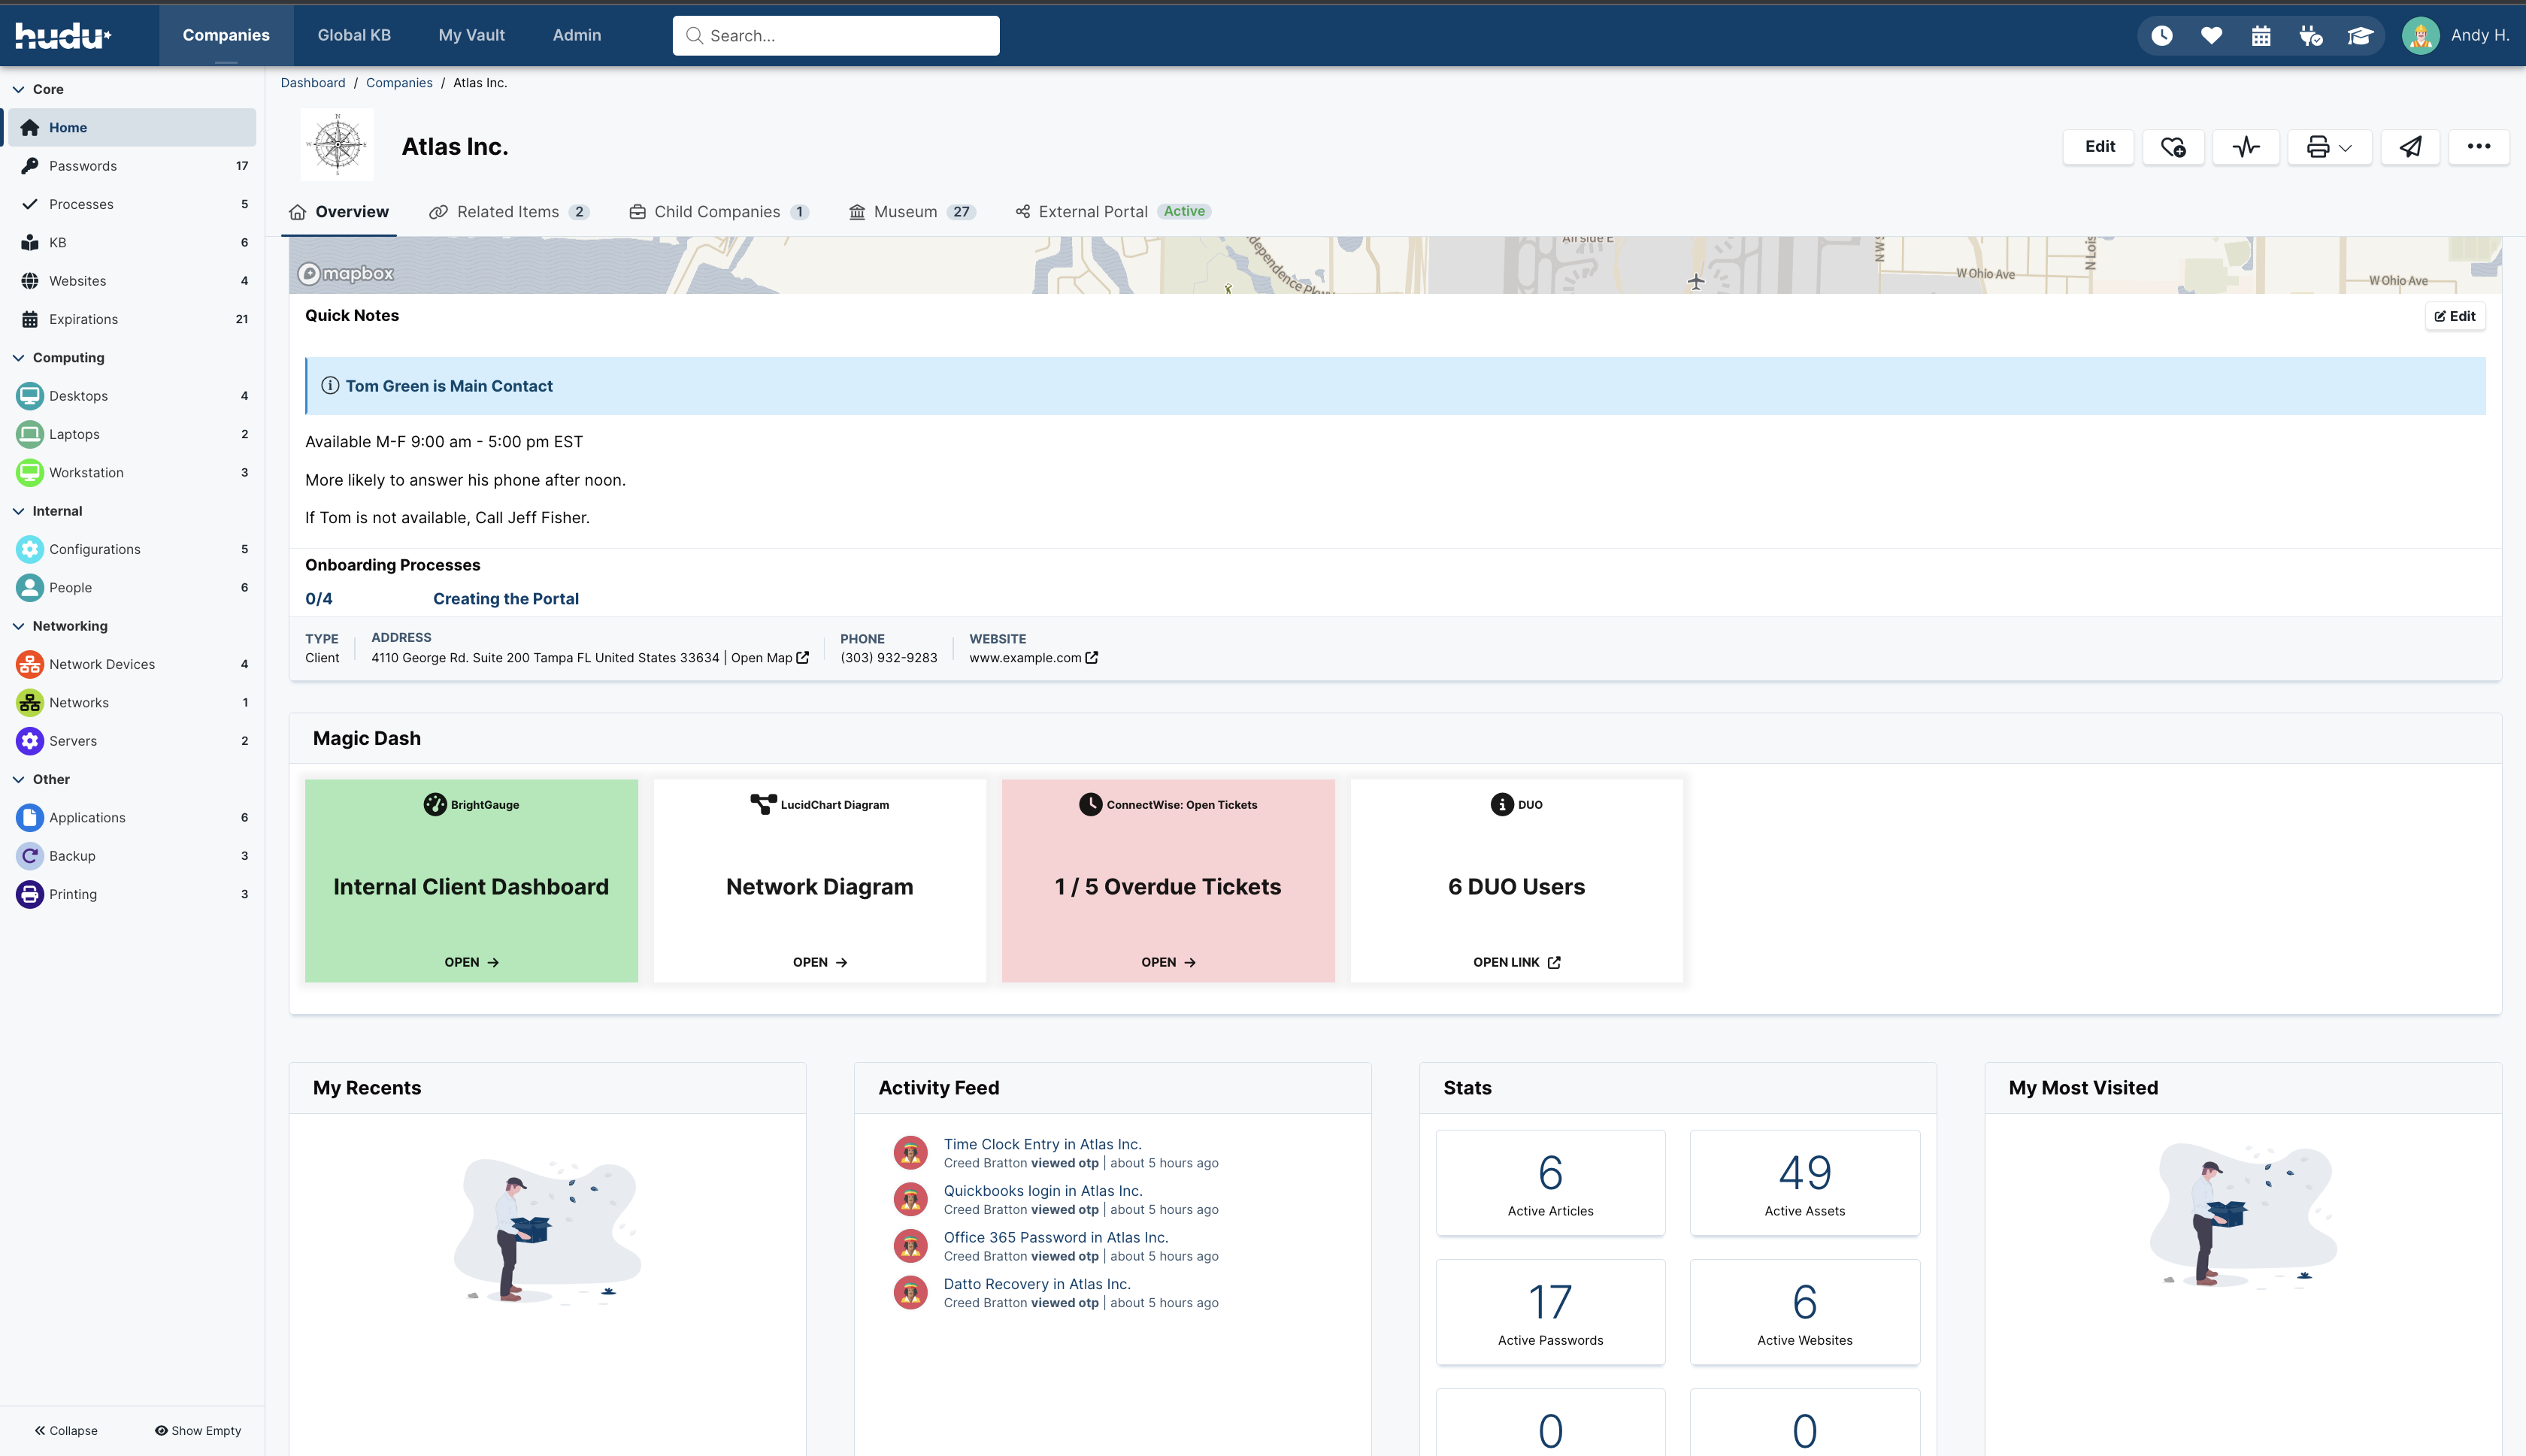Open the Creating the Portal link

[x=505, y=599]
